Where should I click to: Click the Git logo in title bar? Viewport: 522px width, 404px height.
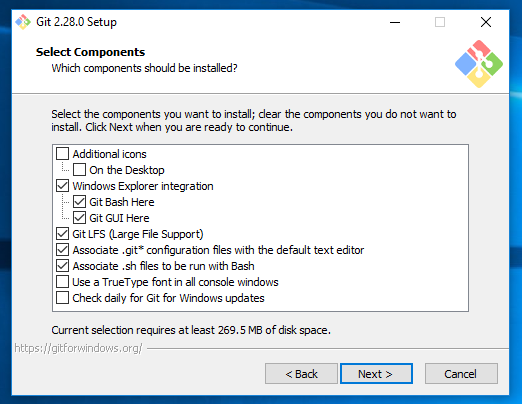pyautogui.click(x=23, y=22)
